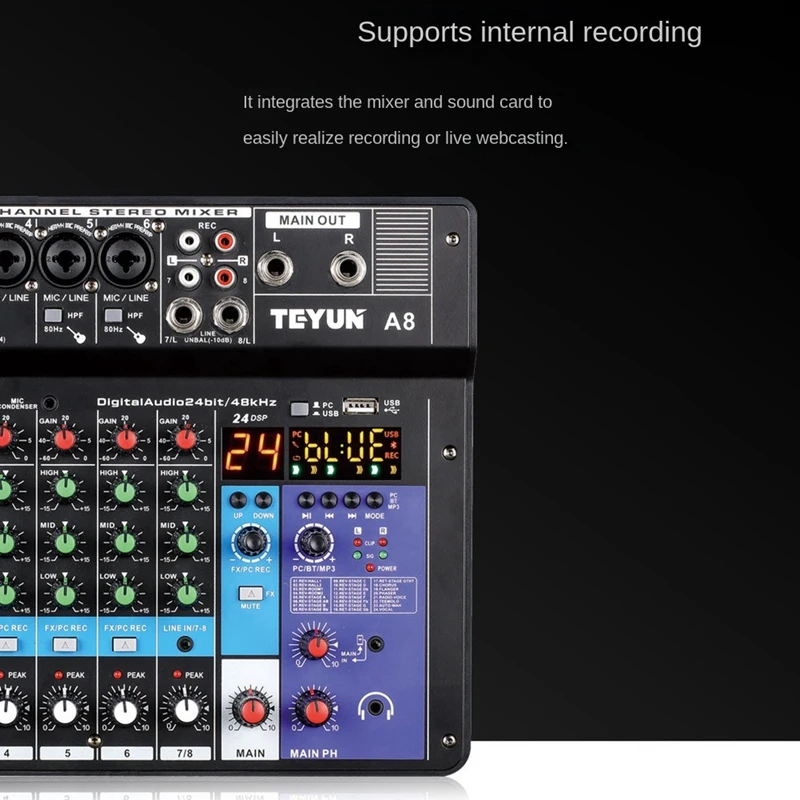
Task: Click the LINE IN/7-8 mini jack
Action: [x=185, y=644]
